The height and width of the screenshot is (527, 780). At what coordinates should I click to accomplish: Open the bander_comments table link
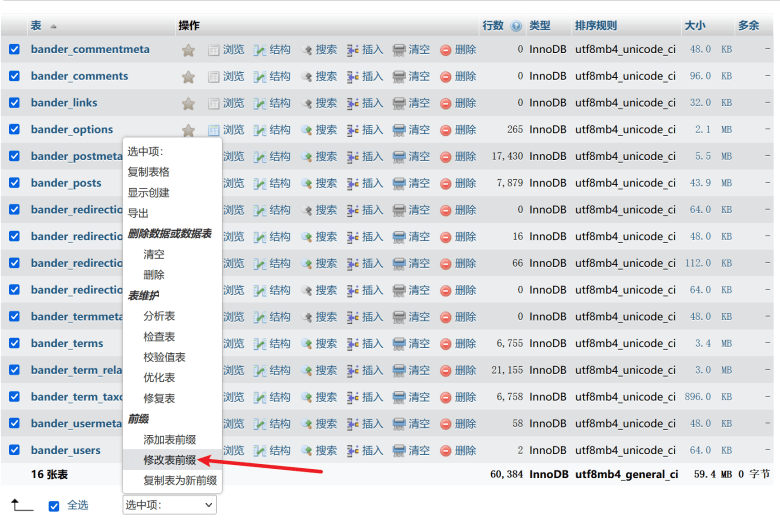[79, 76]
